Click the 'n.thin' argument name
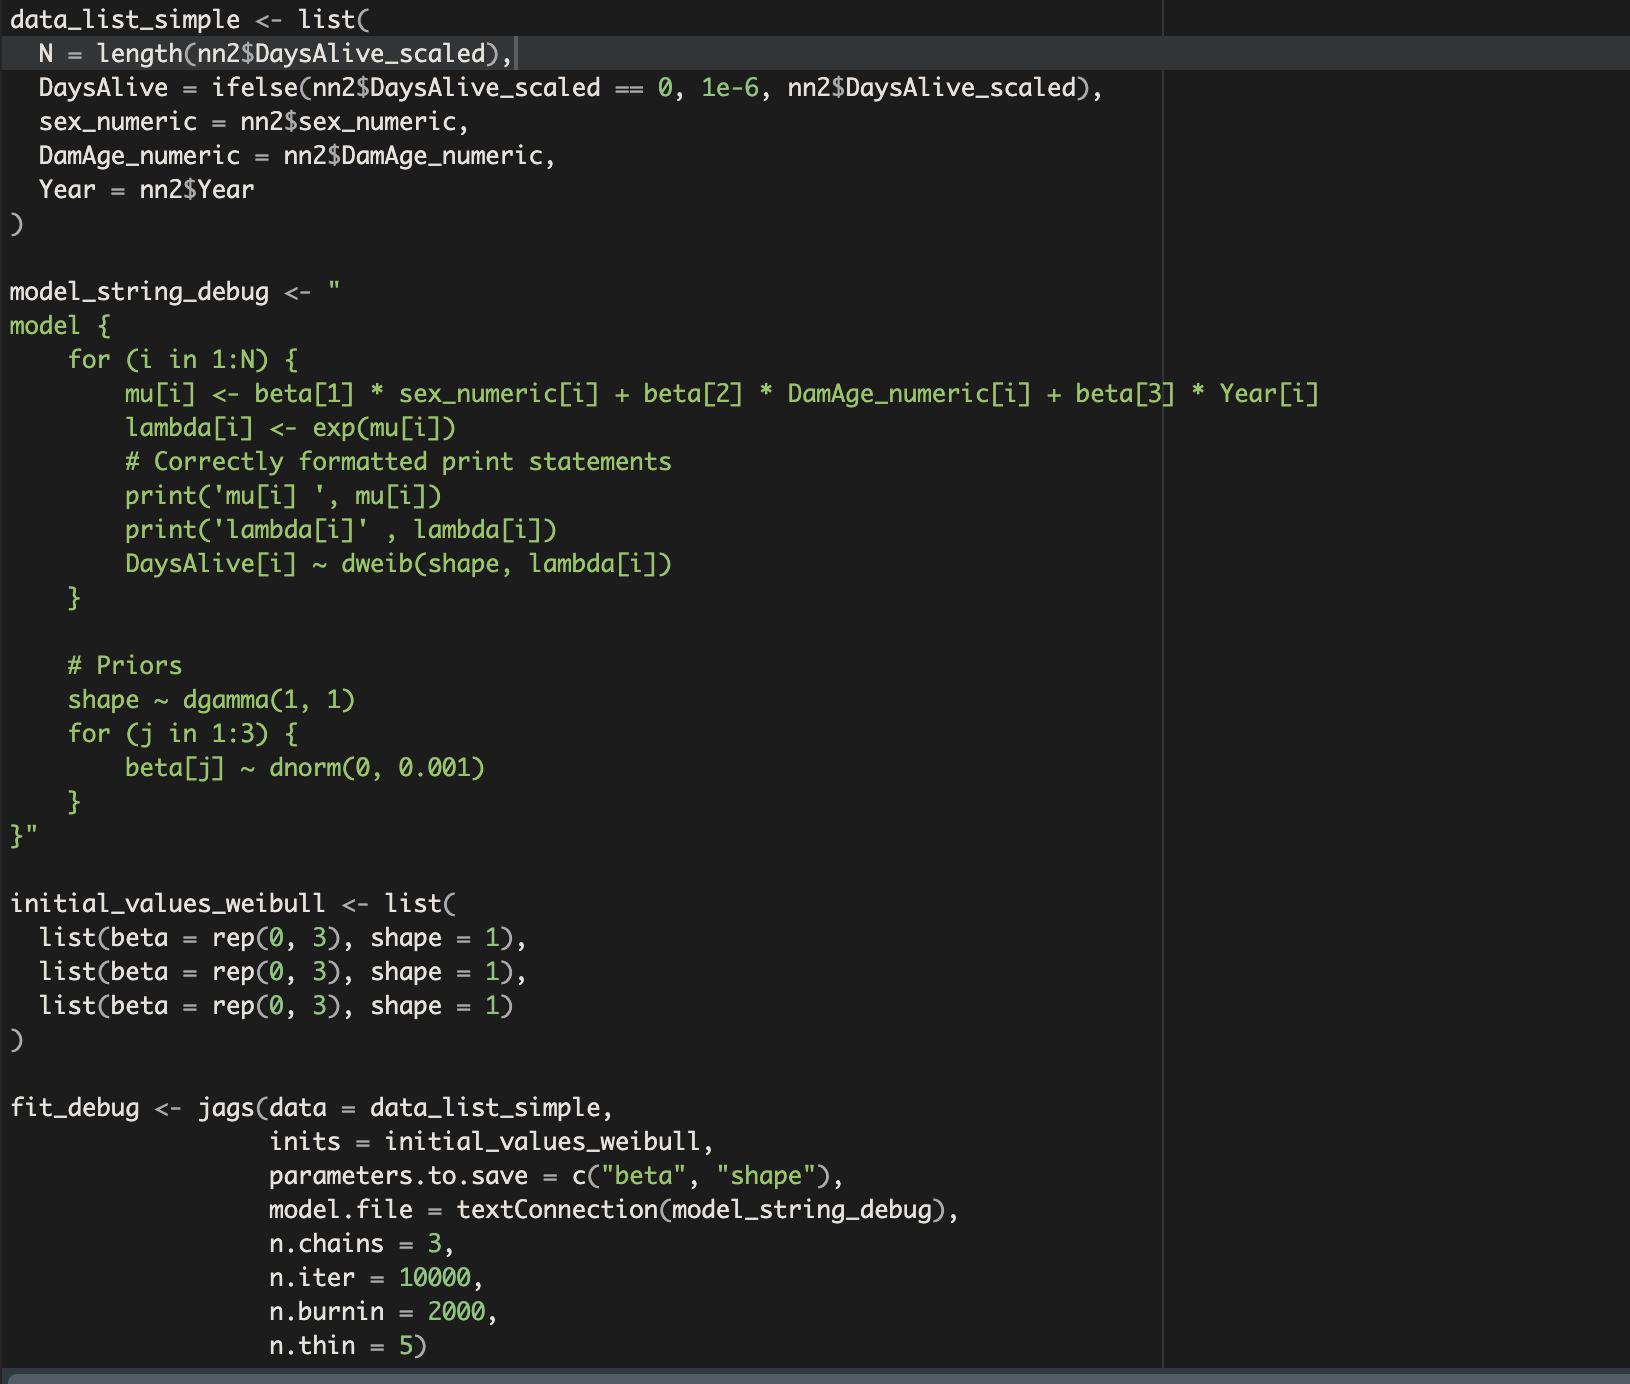 point(312,1345)
